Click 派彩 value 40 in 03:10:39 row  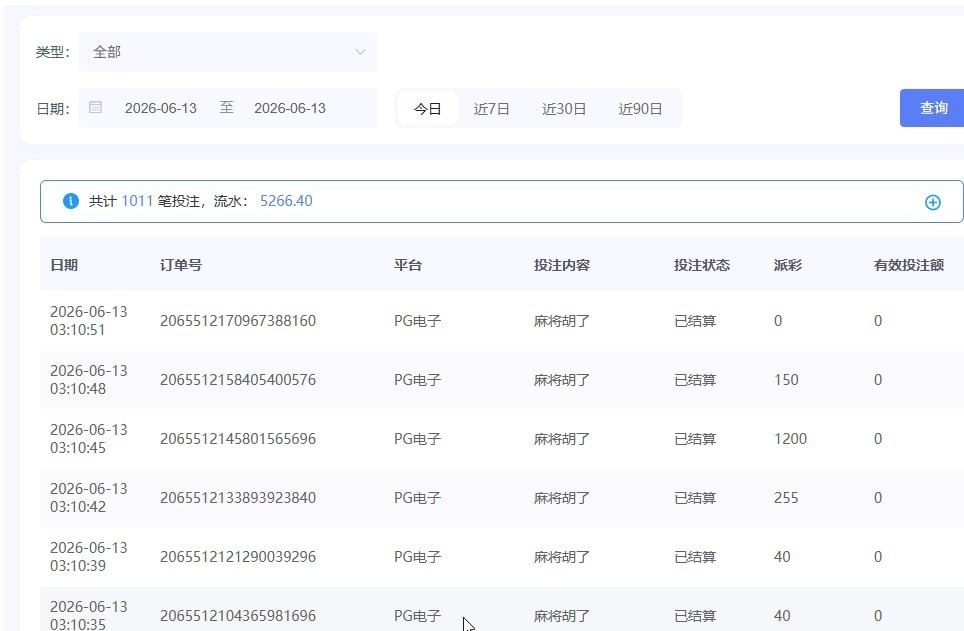[x=782, y=557]
